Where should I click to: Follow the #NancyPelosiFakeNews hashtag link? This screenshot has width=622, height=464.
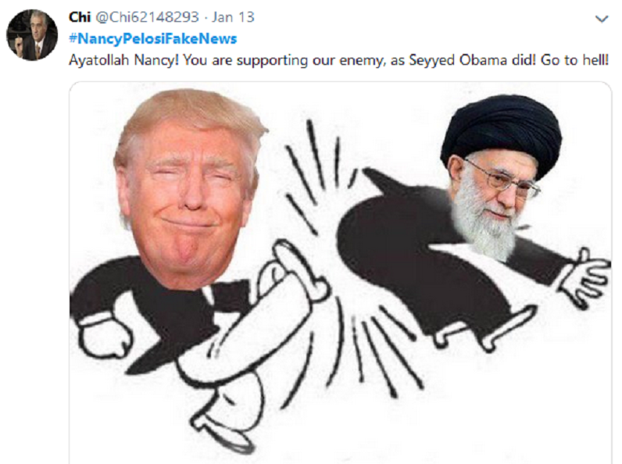(153, 38)
